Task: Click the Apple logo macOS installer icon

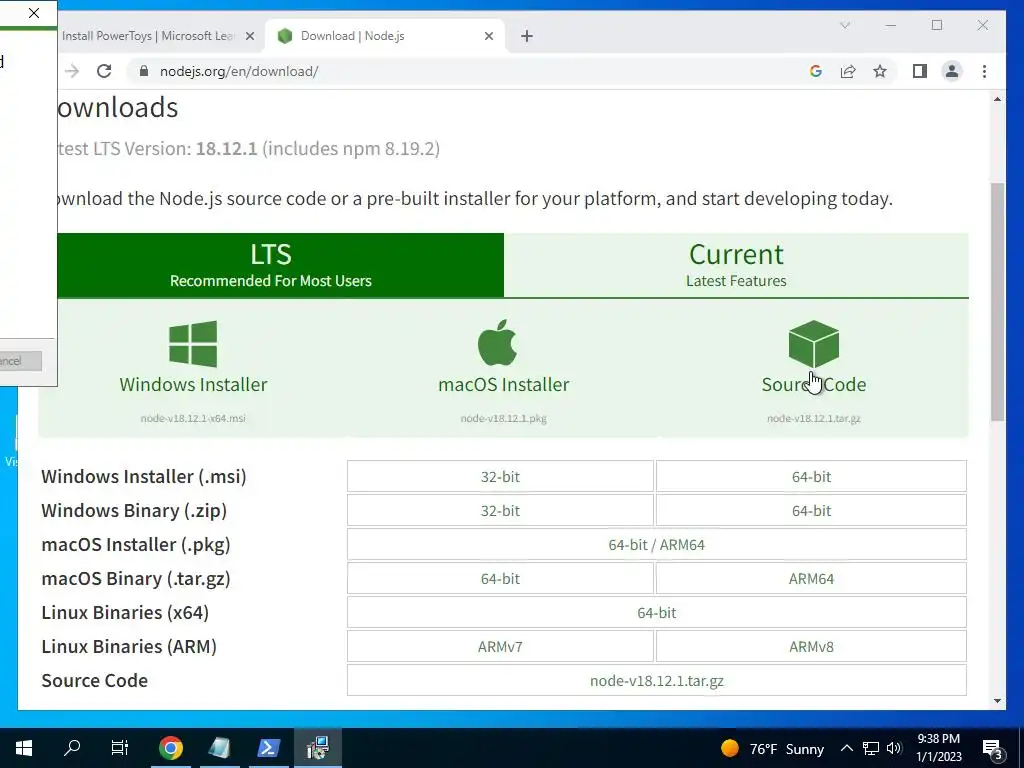Action: tap(497, 343)
